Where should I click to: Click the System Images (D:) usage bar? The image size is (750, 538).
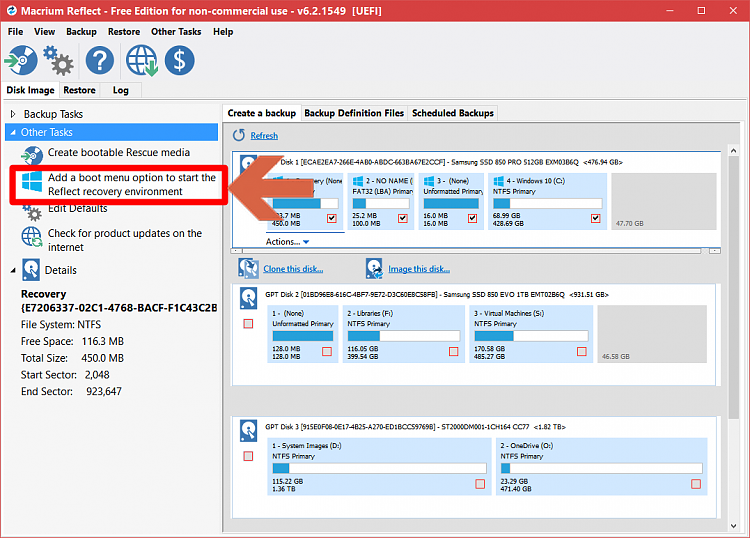point(379,468)
